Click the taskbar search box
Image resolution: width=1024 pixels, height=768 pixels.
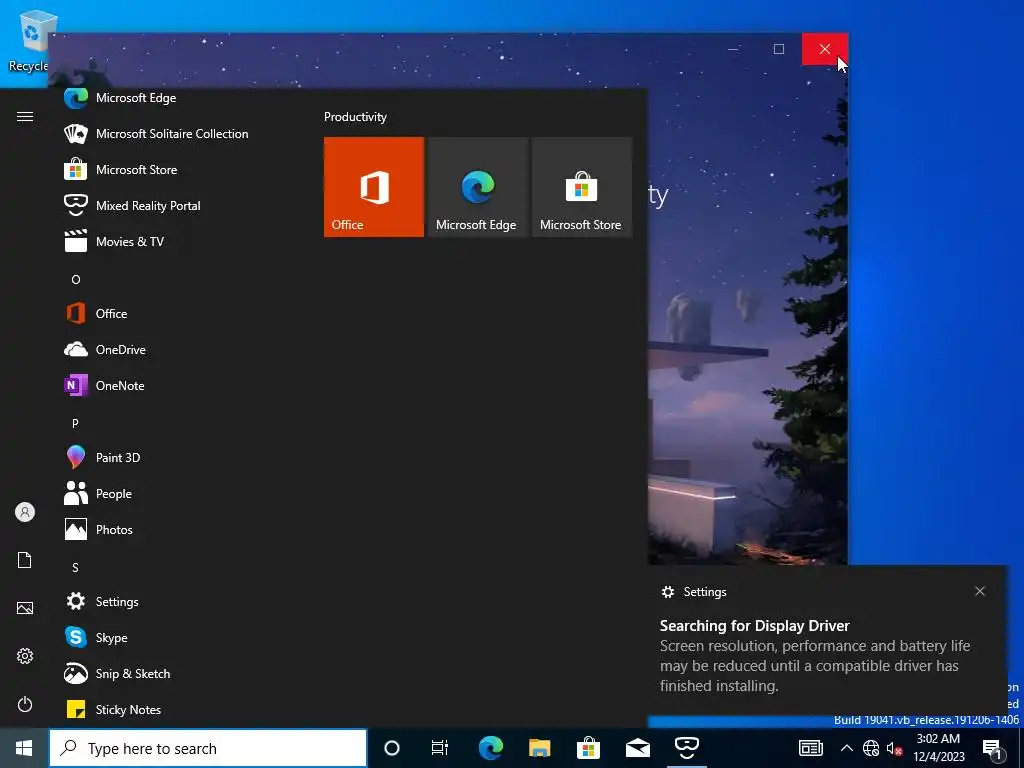click(208, 748)
